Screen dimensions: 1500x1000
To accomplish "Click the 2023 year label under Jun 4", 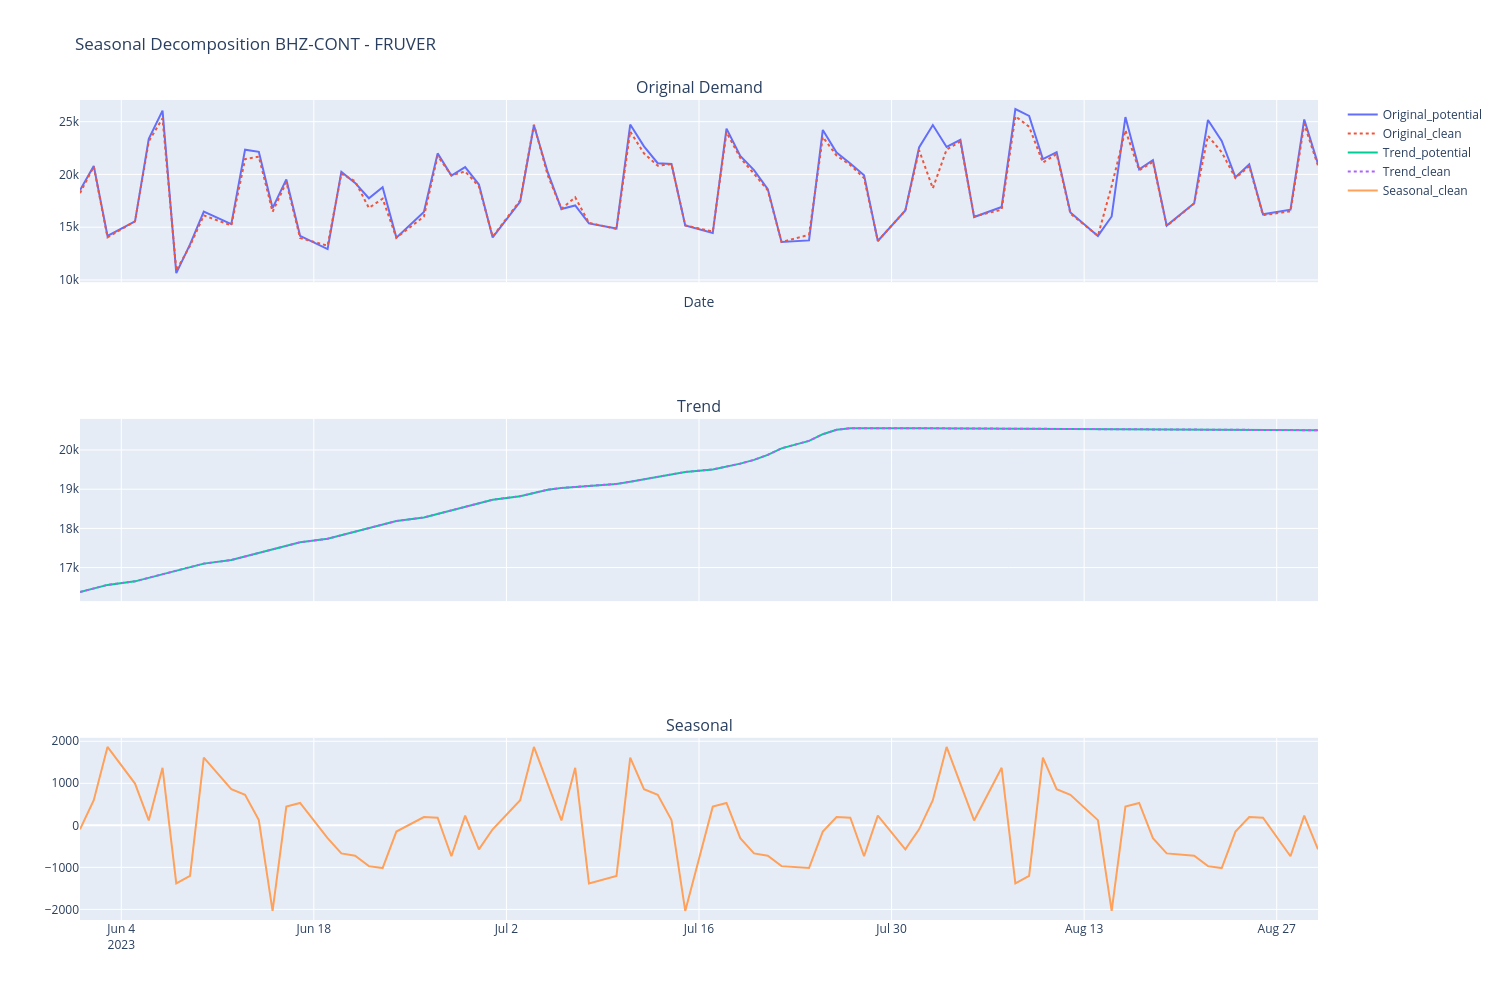I will (x=121, y=945).
